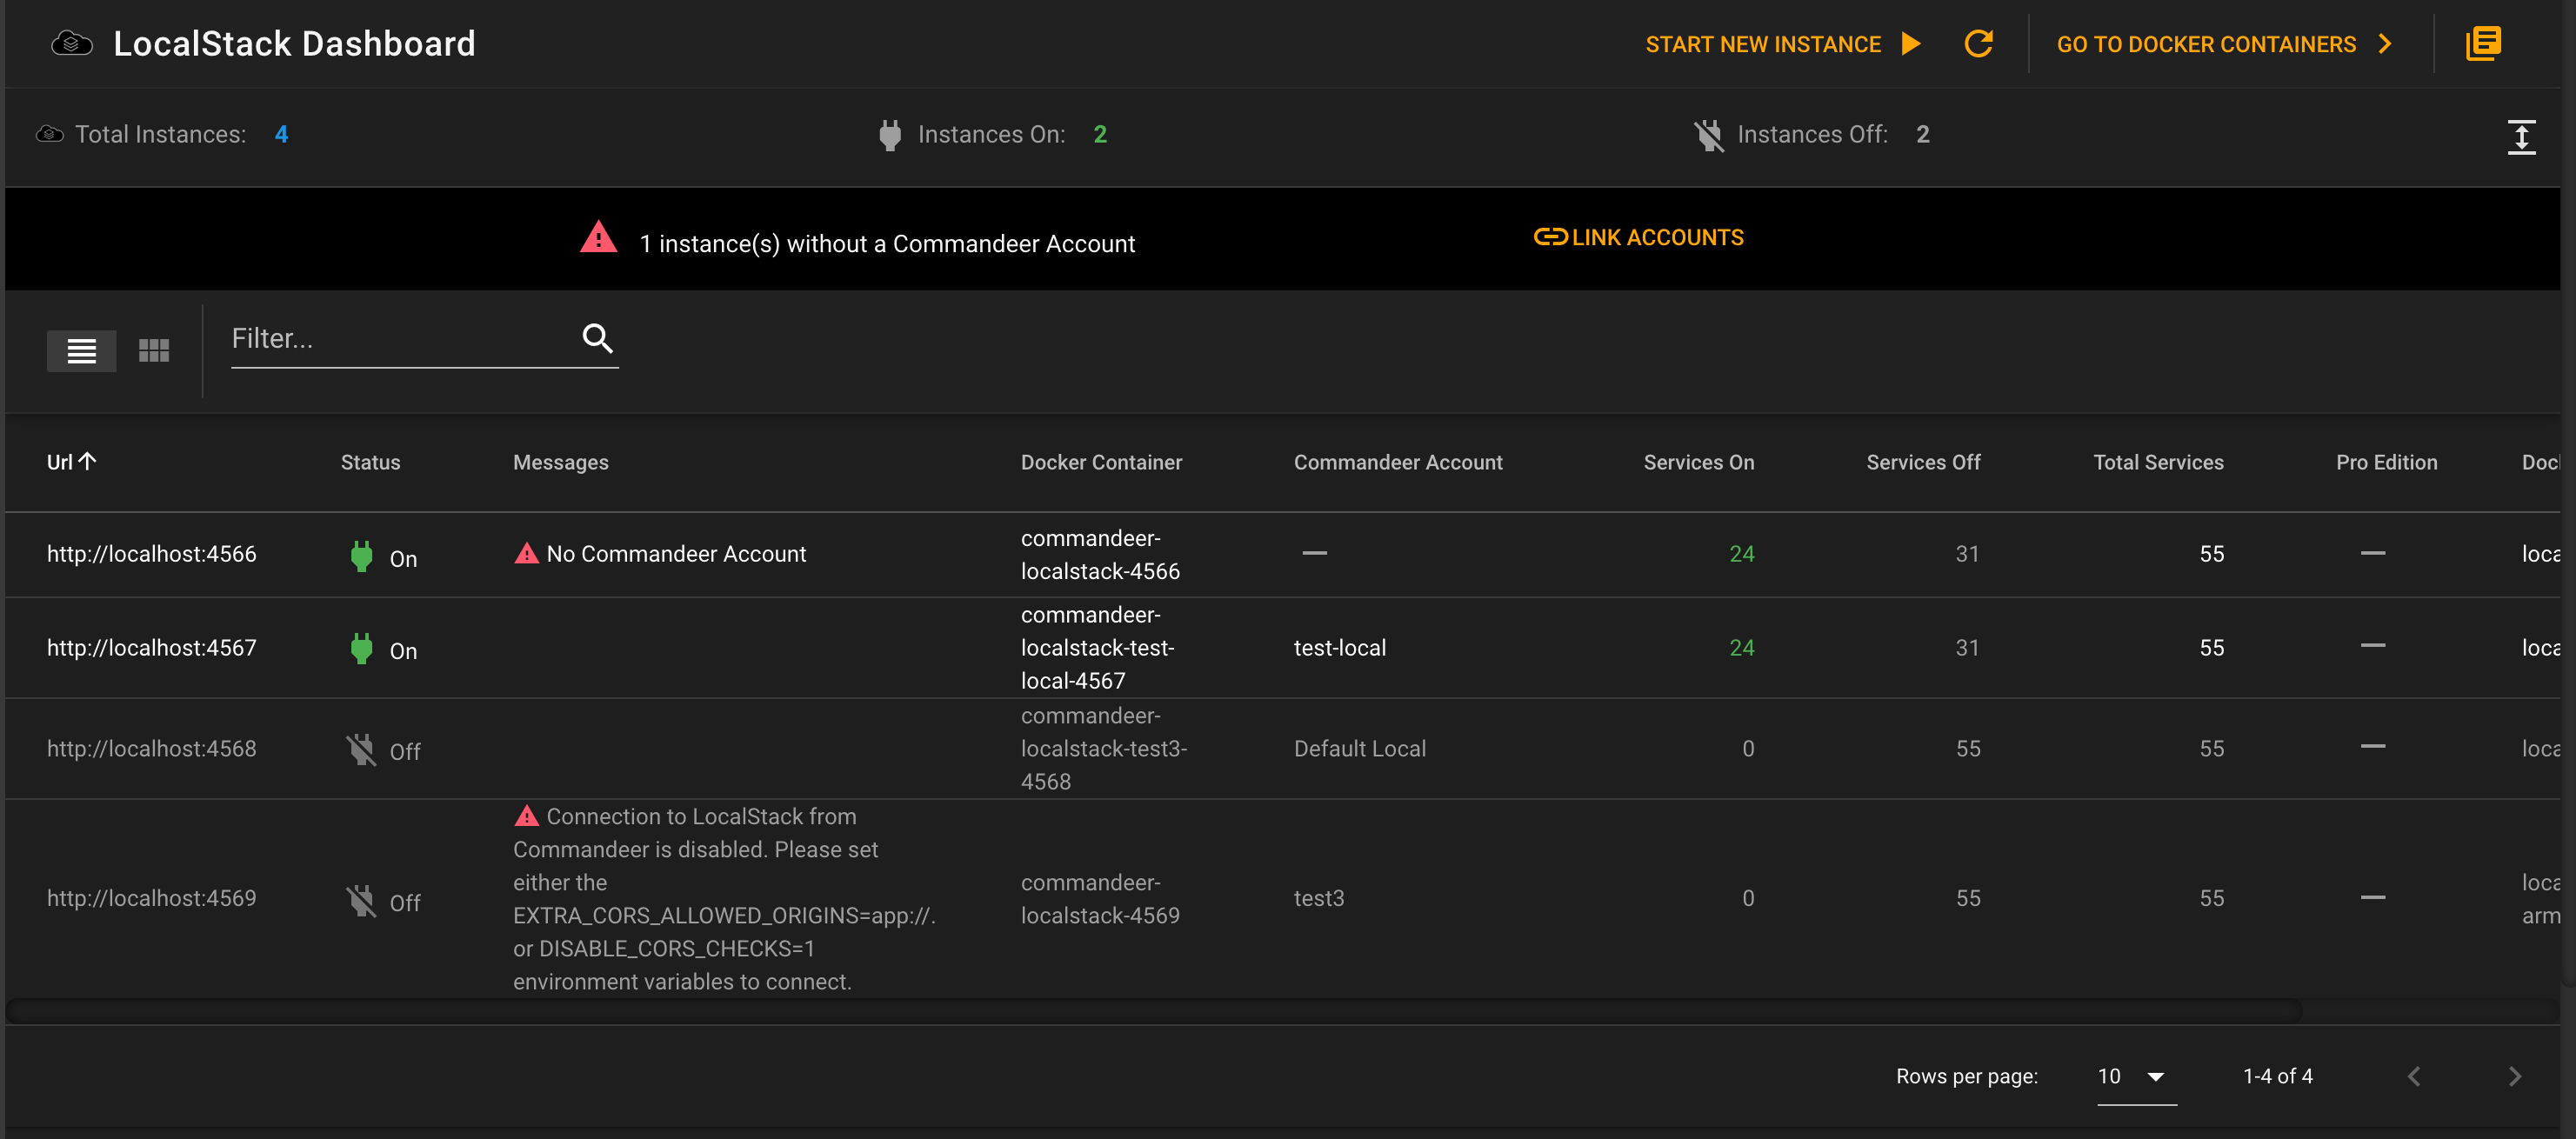Click the Url sort arrow
Screen dimensions: 2576x1139
[x=88, y=461]
